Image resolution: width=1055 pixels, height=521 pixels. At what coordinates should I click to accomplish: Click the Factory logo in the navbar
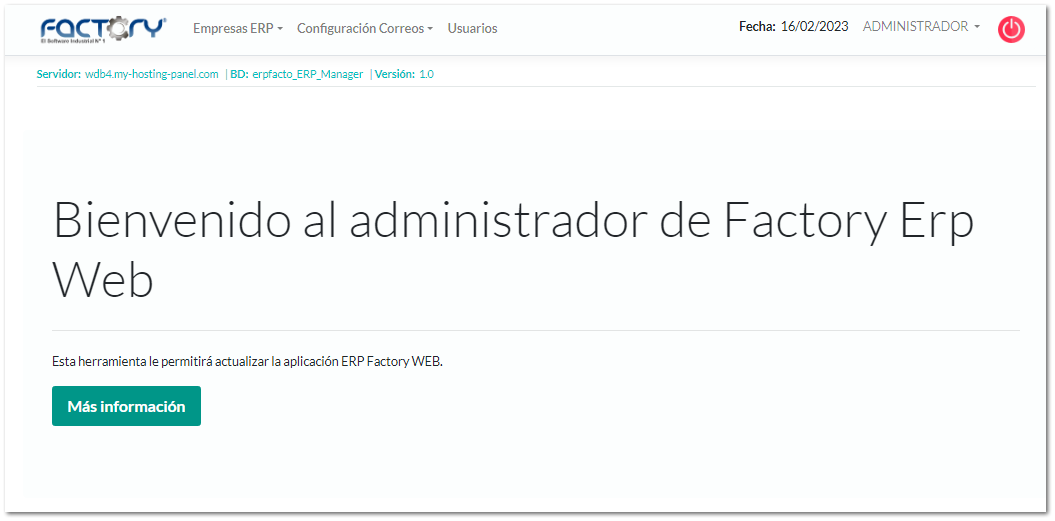103,29
